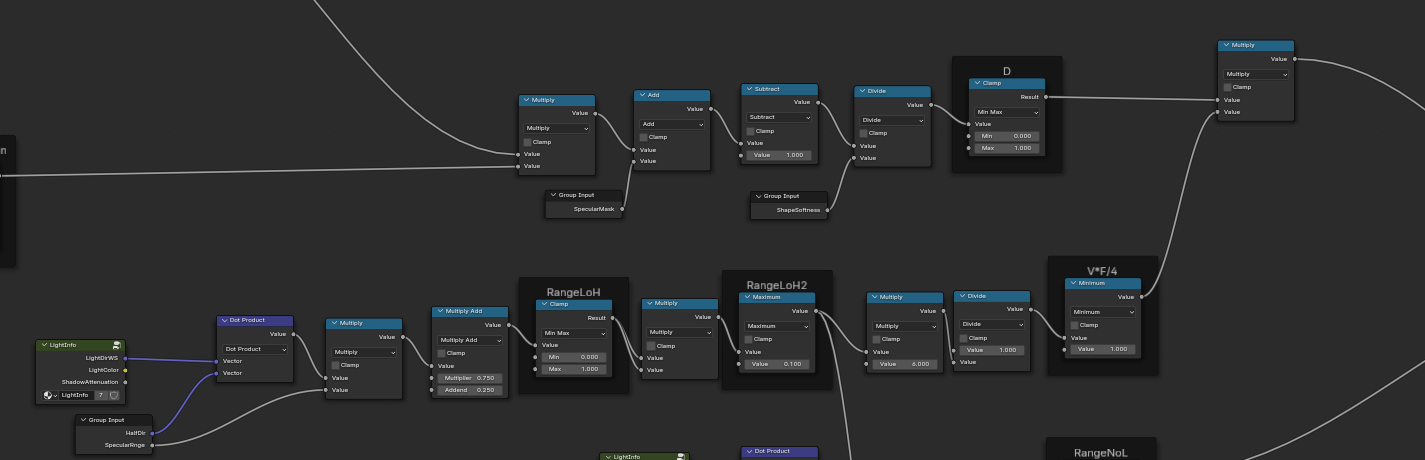
Task: Open Min Max dropdown in the D frame
Action: coord(1006,112)
